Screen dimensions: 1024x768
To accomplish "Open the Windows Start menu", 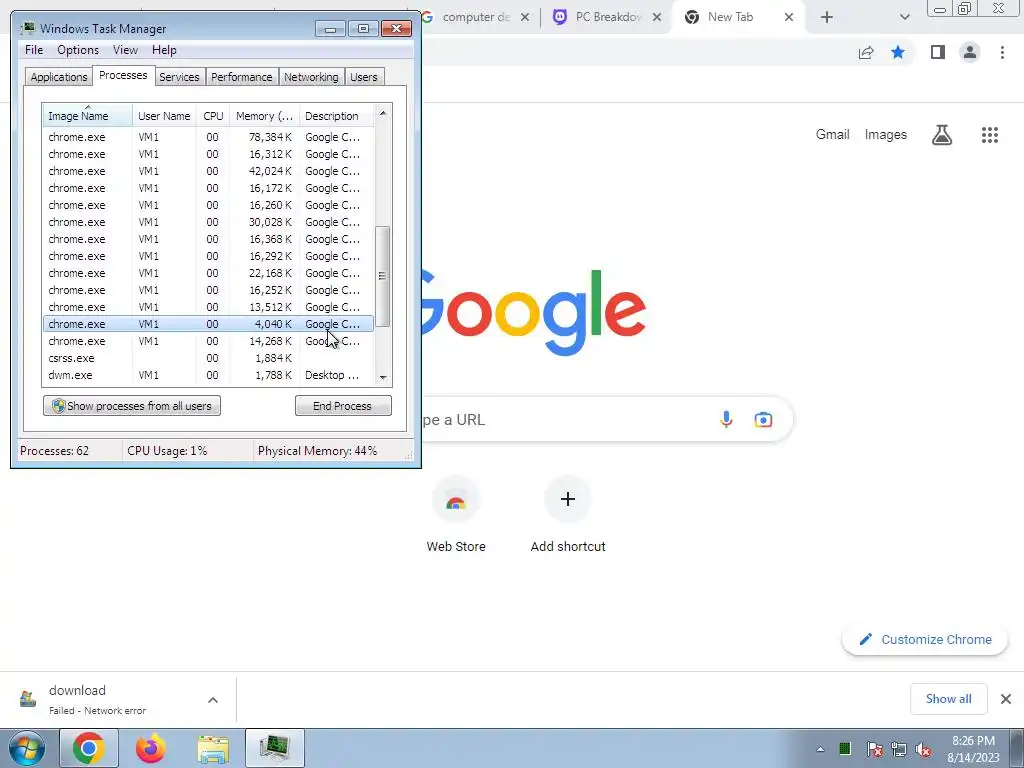I will tap(26, 748).
